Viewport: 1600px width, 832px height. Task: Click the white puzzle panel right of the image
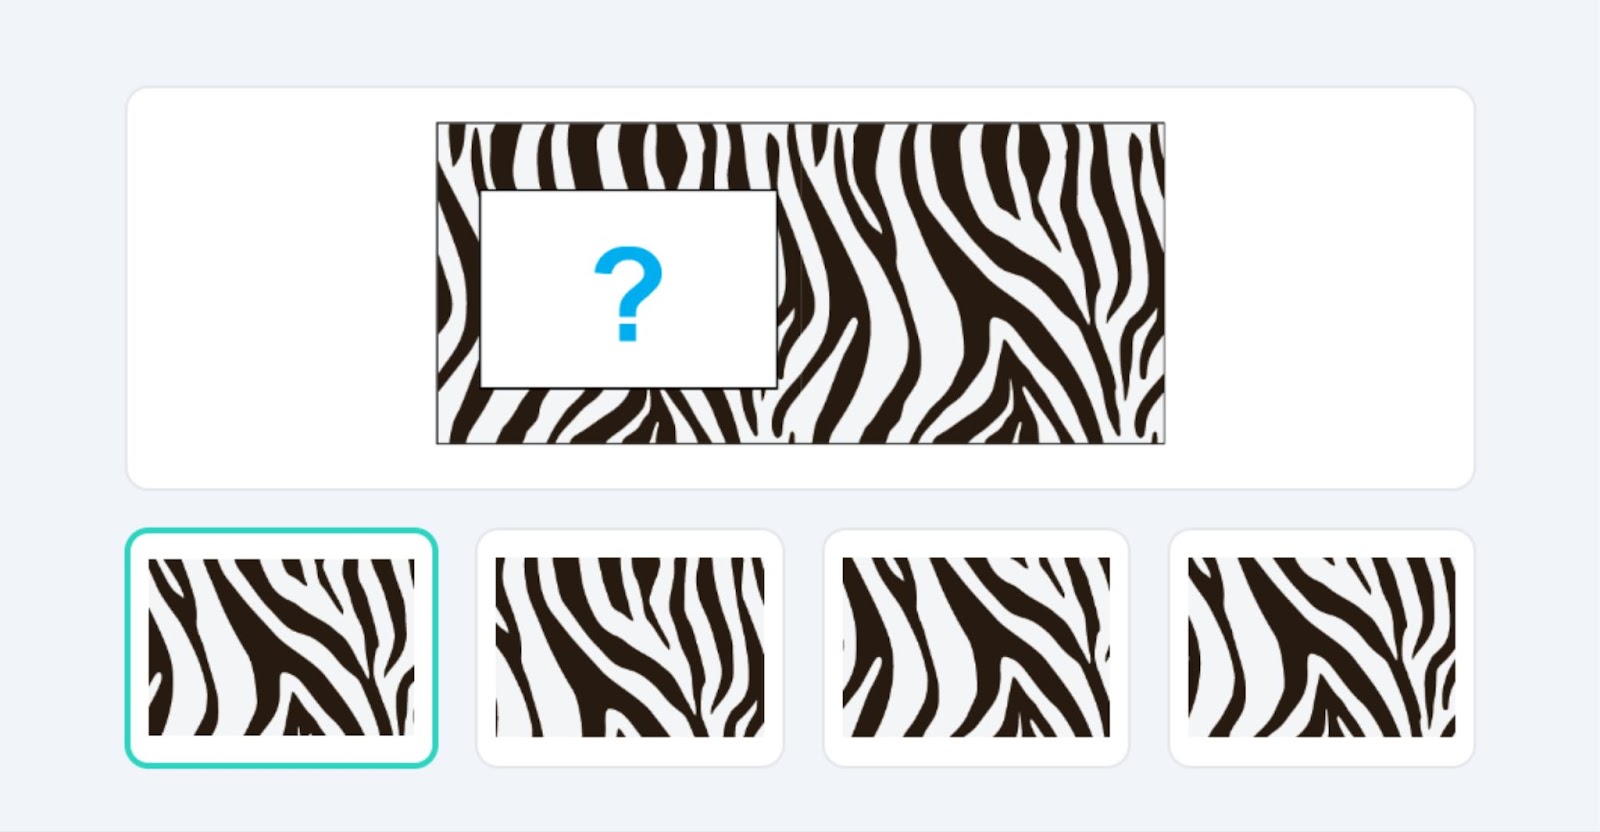tap(1319, 288)
